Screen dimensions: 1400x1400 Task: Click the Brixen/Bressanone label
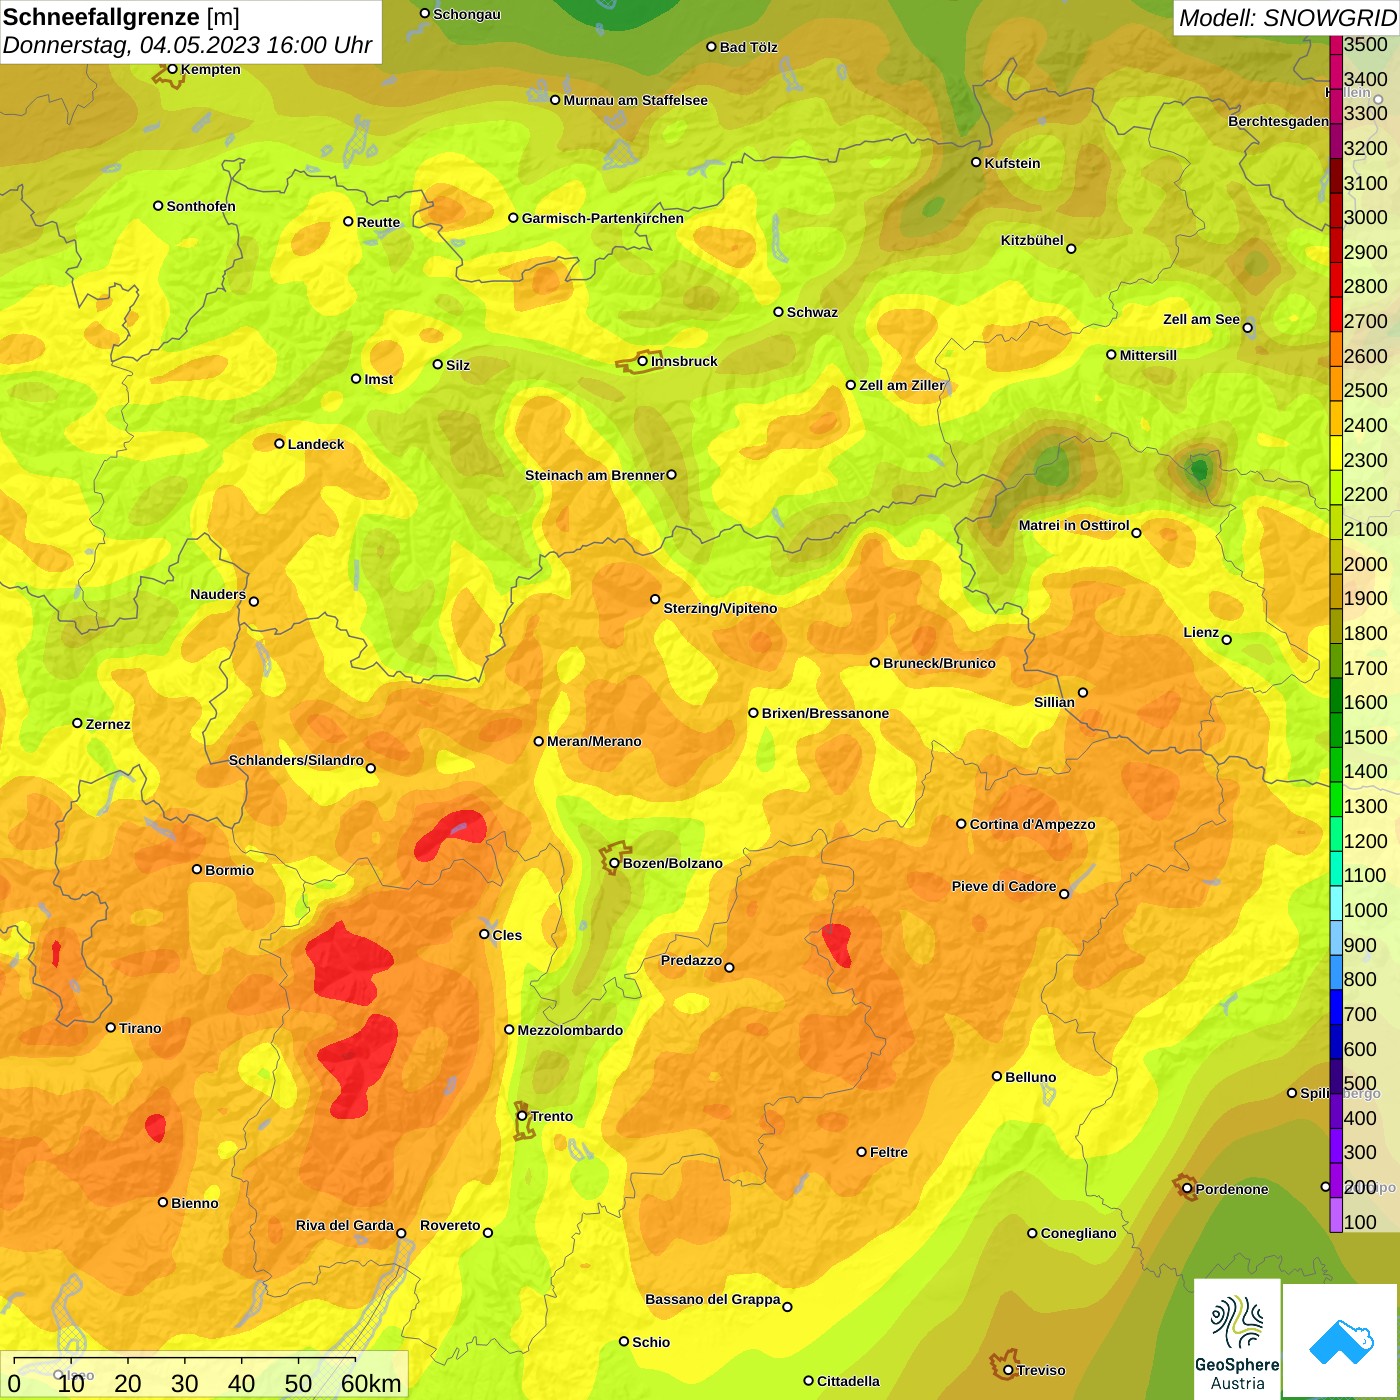click(825, 713)
